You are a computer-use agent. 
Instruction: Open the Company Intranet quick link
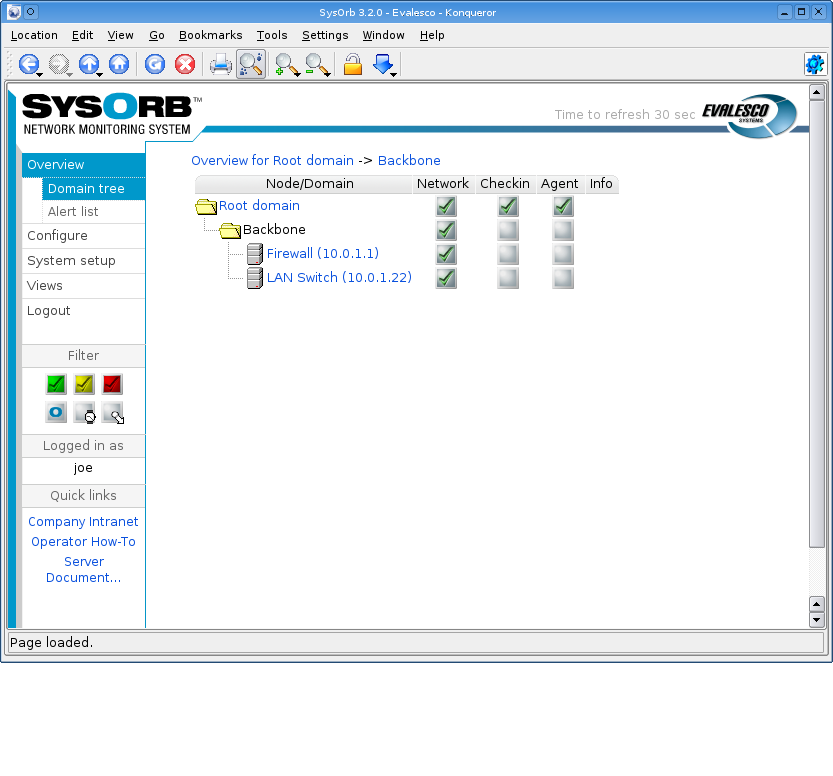coord(83,522)
